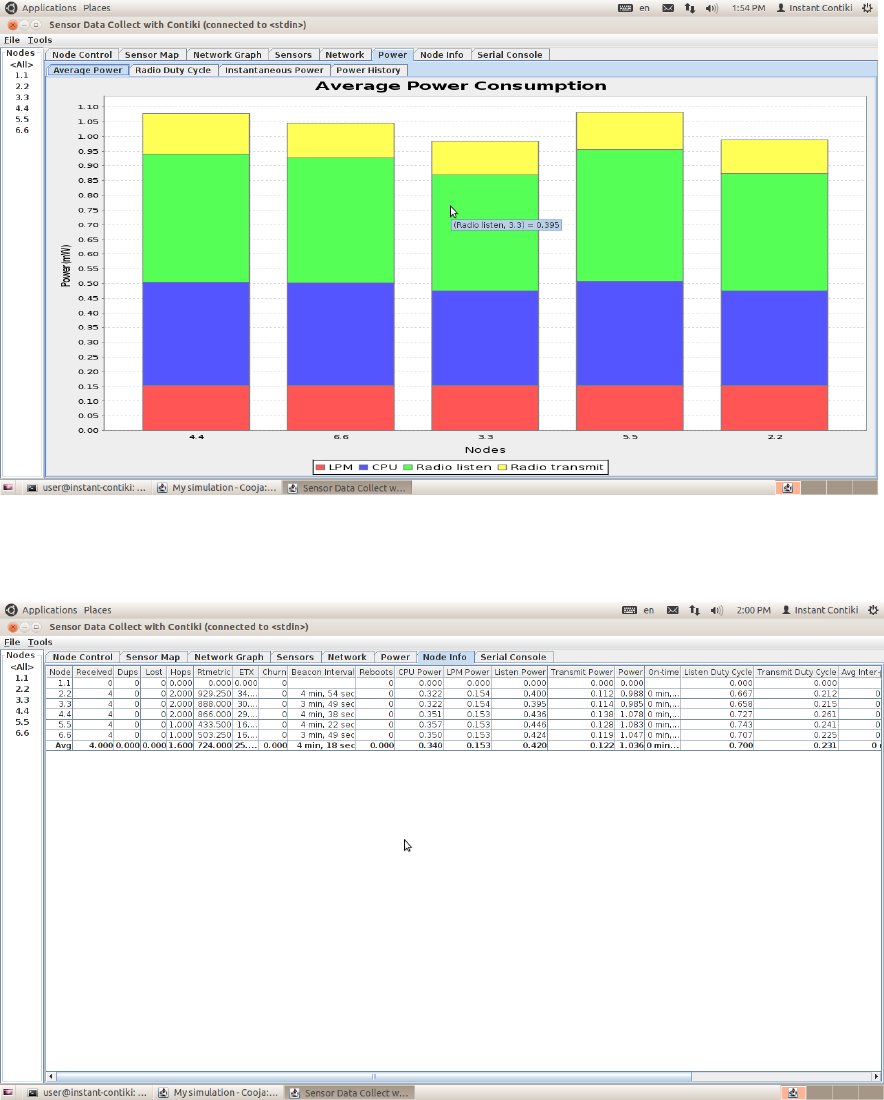Click Rtmetric value 929.250 in the table
This screenshot has height=1100, width=884.
213,693
